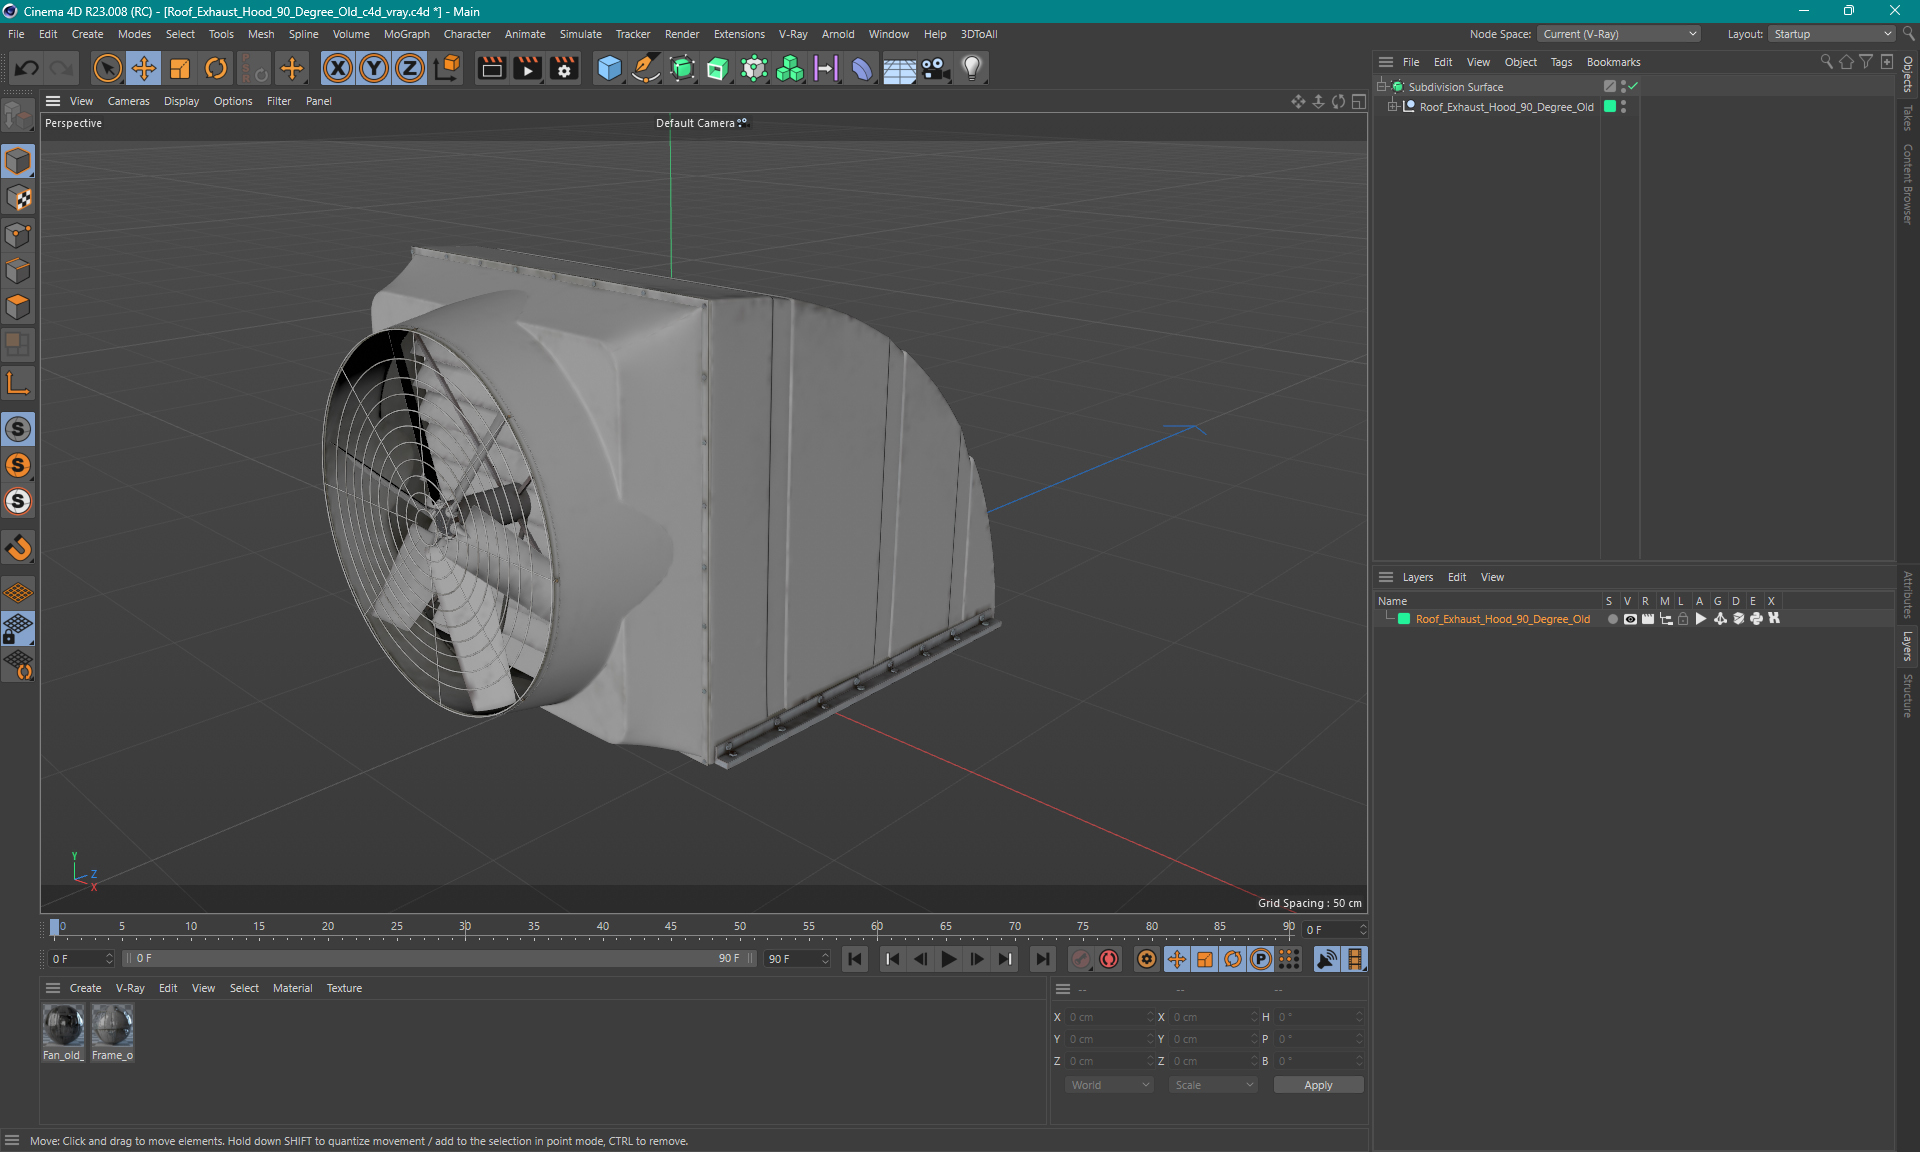Add an Extrude generator icon
1920x1152 pixels.
(718, 68)
